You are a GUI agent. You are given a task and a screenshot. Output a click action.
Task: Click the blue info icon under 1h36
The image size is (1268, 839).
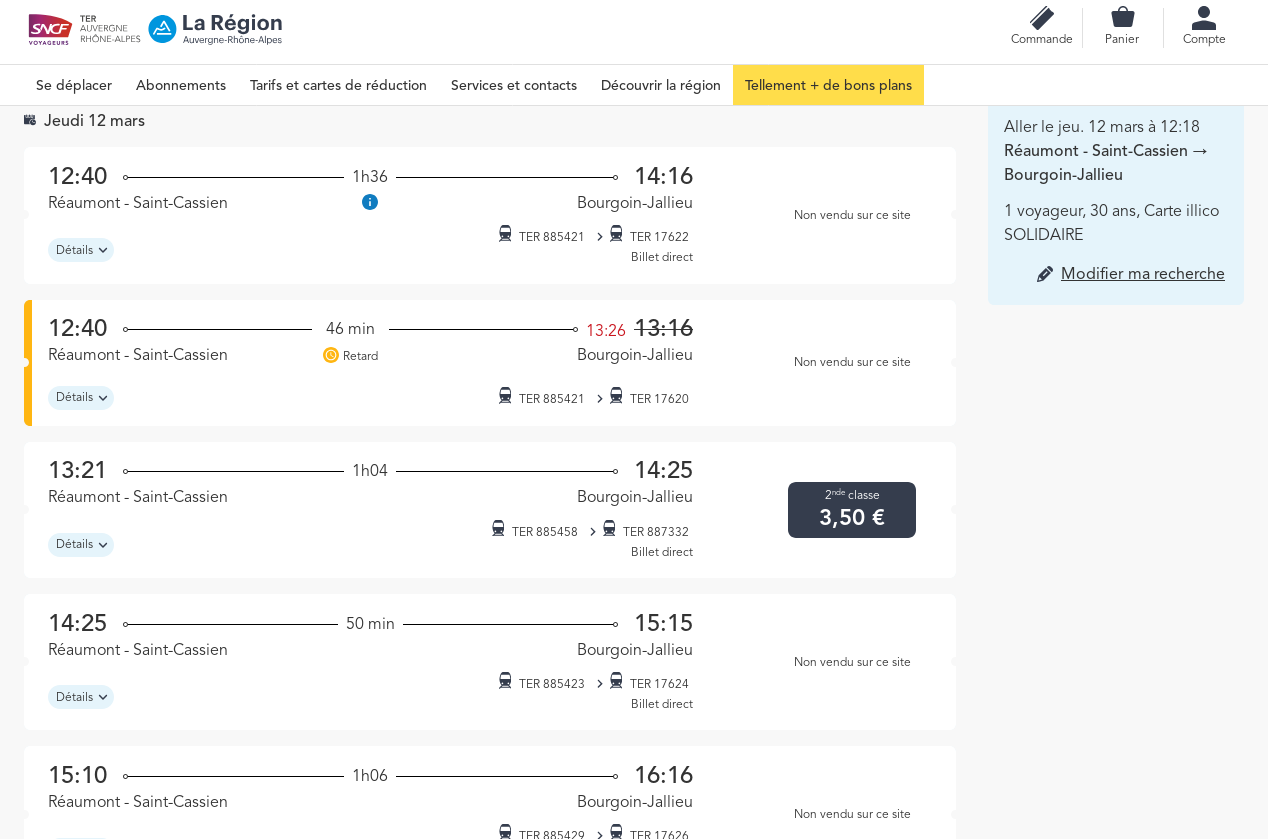pyautogui.click(x=370, y=202)
